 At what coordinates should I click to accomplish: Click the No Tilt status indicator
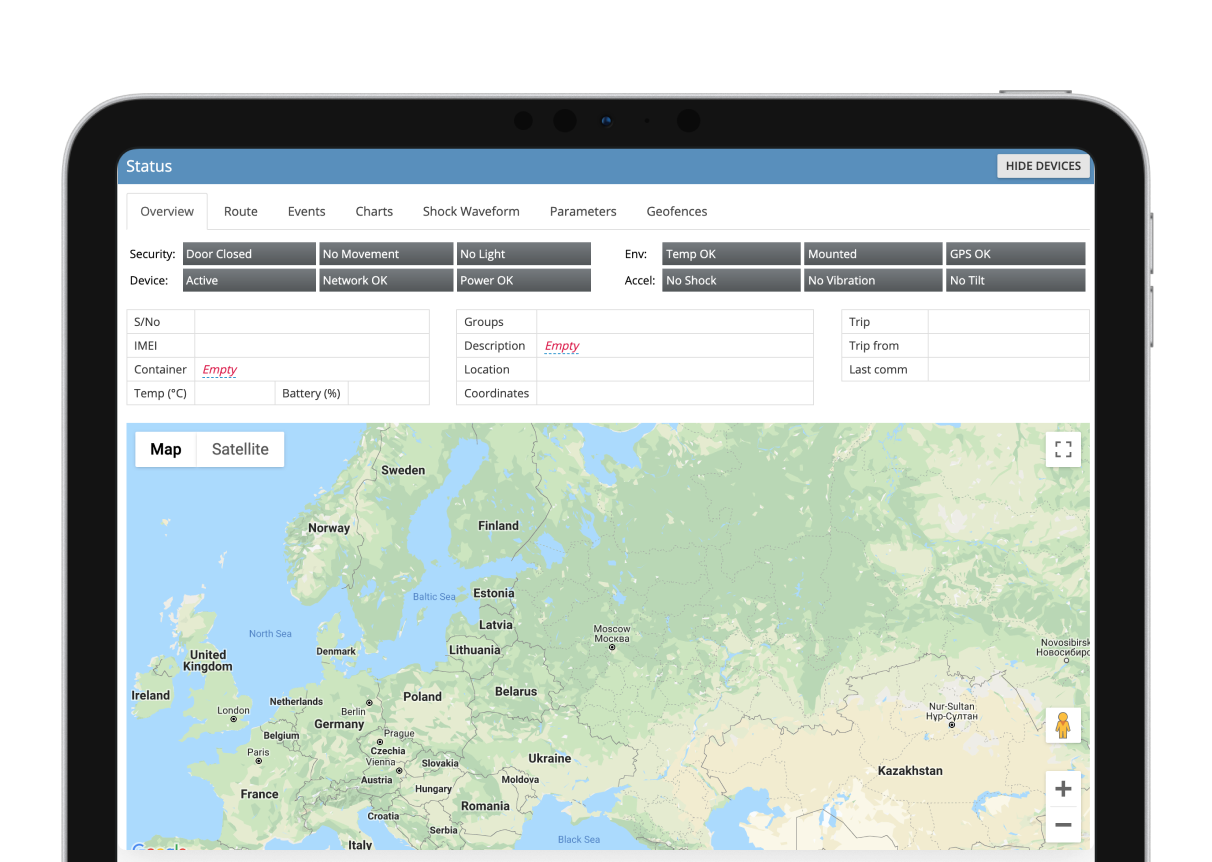(x=1015, y=281)
